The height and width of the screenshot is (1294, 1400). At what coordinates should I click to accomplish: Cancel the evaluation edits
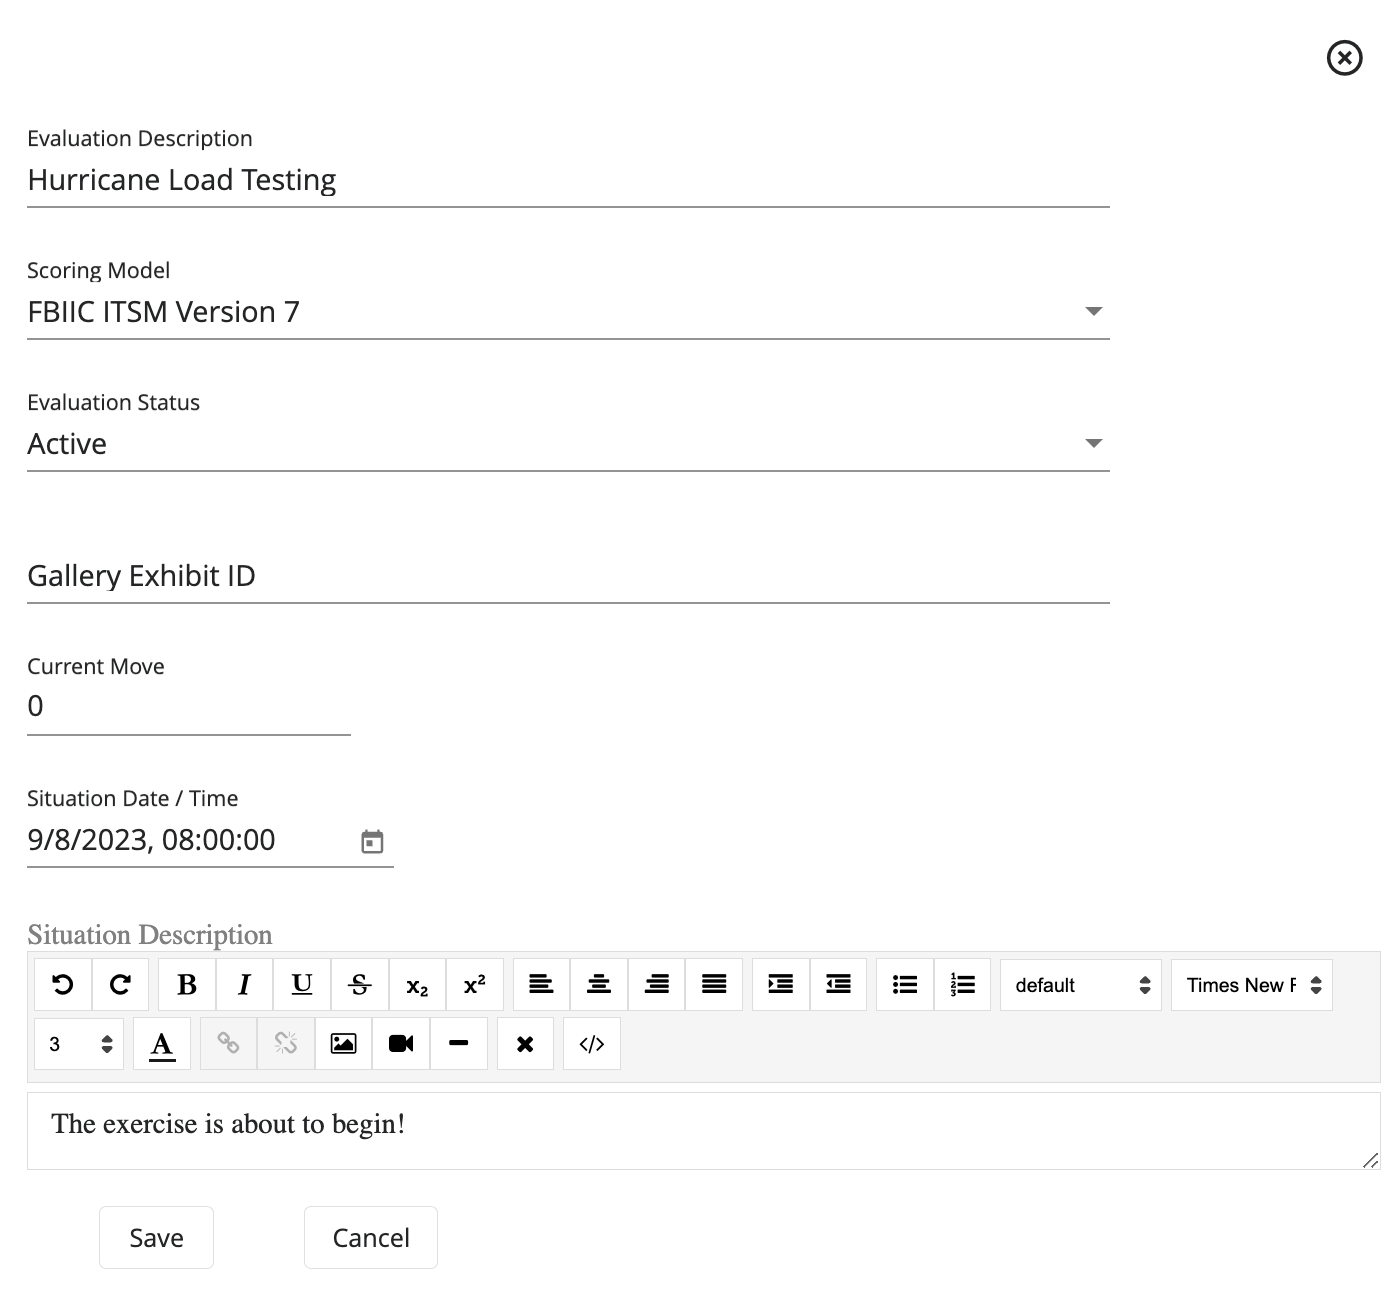[x=370, y=1237]
